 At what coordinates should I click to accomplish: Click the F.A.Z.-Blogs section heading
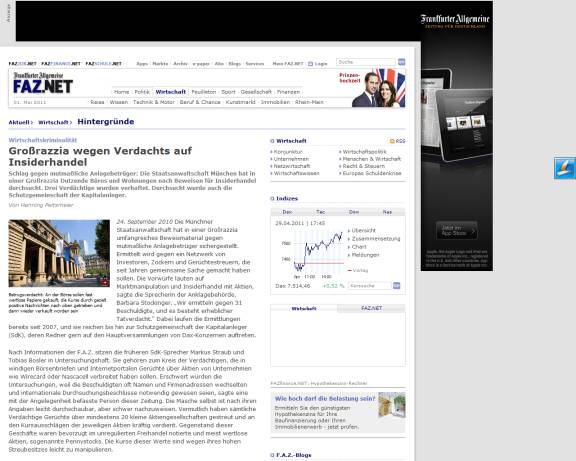pyautogui.click(x=294, y=455)
